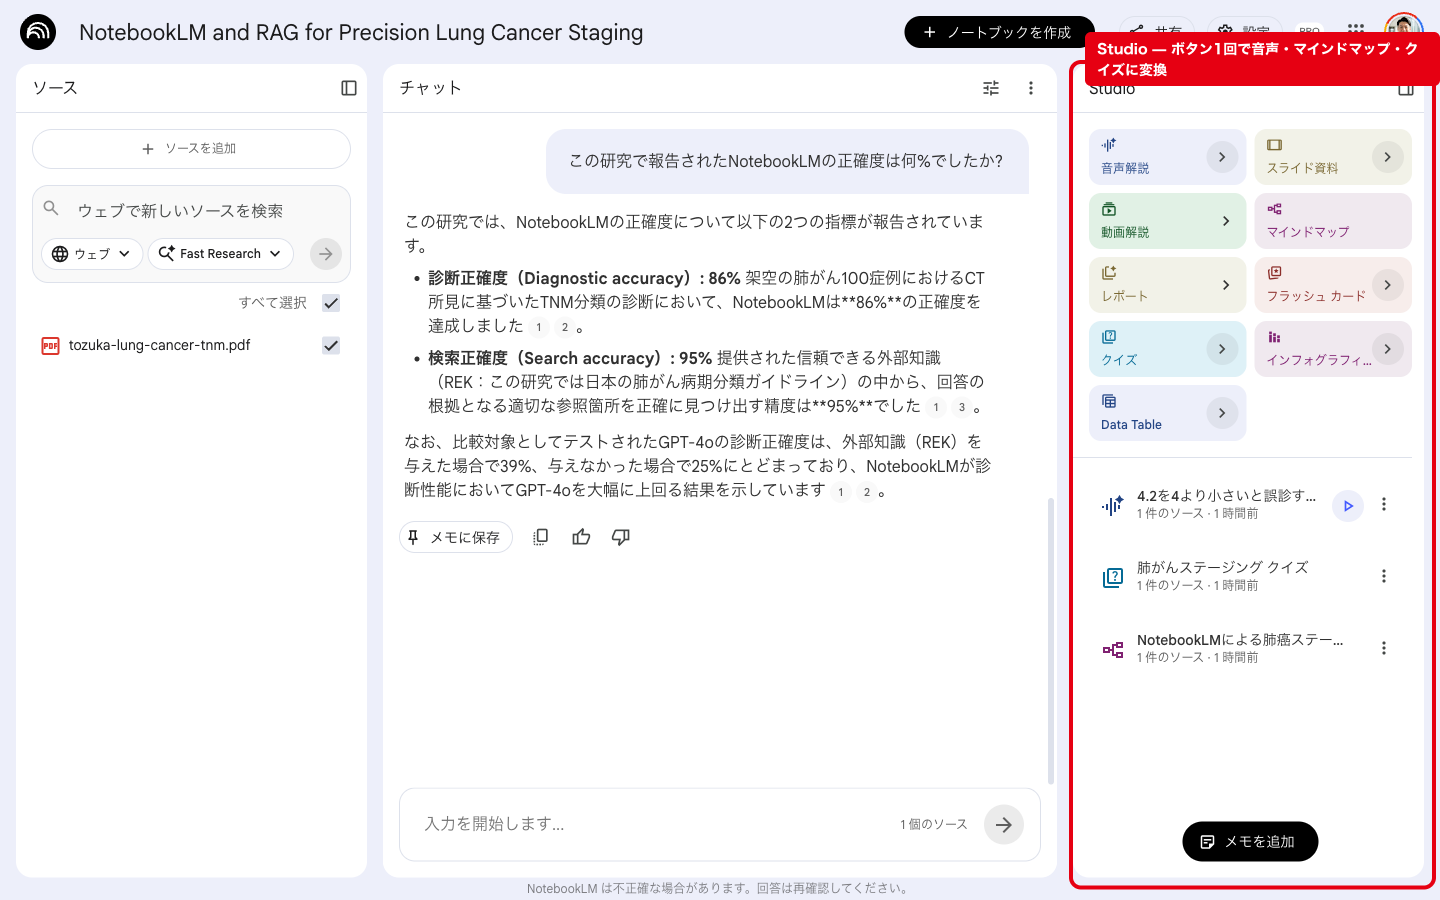Open the Data Table tile
Viewport: 1440px width, 900px height.
click(x=1167, y=413)
